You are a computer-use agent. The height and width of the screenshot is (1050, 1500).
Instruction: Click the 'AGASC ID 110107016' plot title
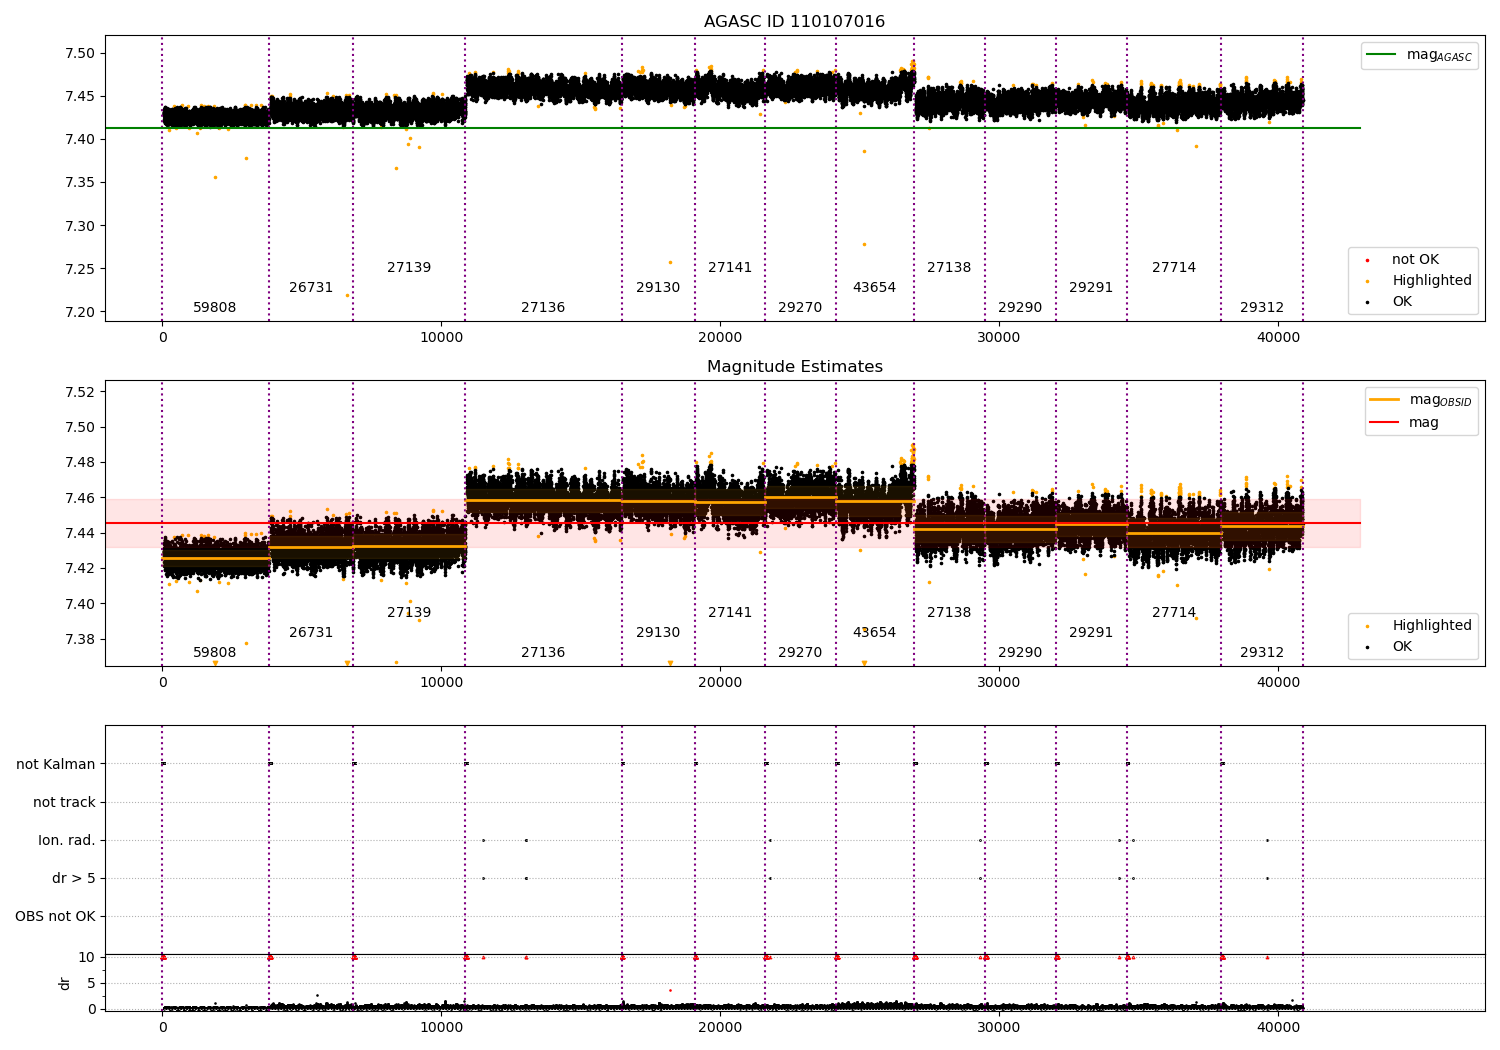coord(794,22)
